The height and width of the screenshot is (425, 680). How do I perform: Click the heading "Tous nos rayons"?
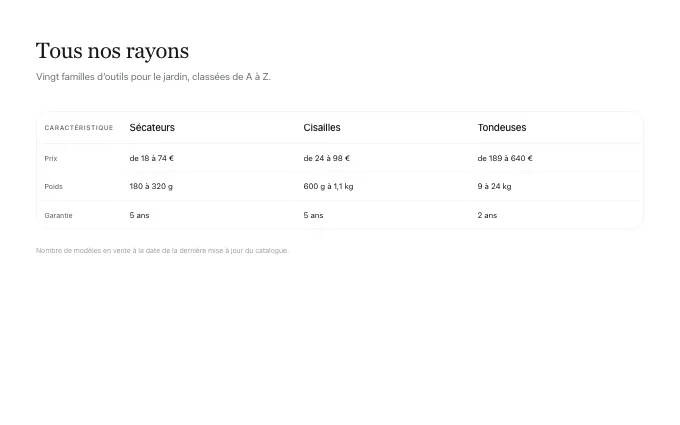(112, 51)
